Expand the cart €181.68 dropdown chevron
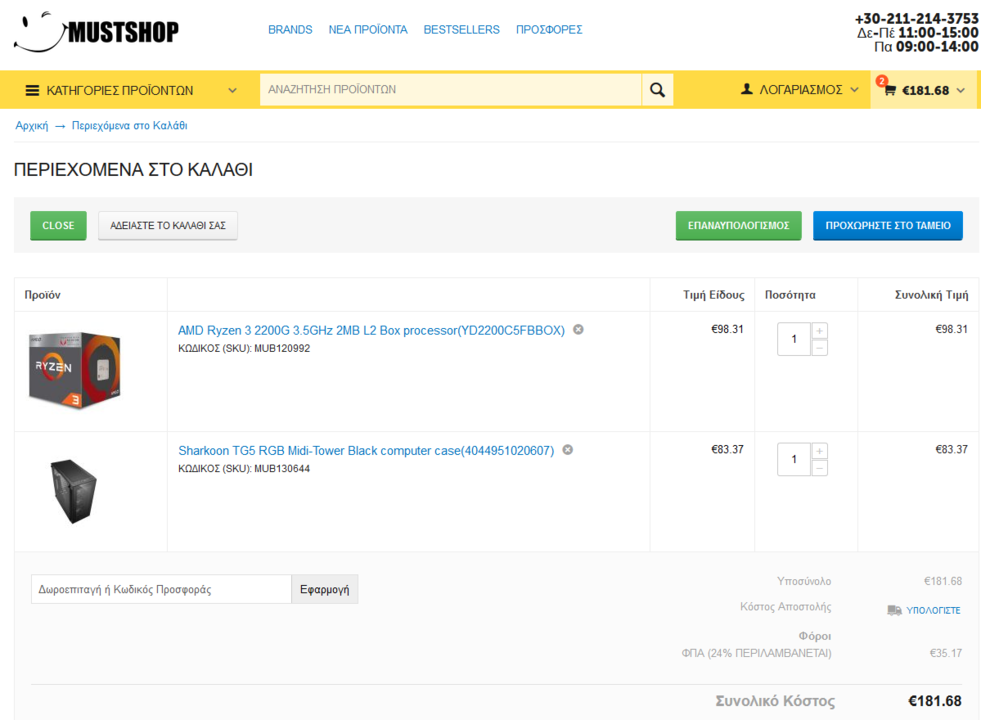This screenshot has width=981, height=720. [x=961, y=91]
